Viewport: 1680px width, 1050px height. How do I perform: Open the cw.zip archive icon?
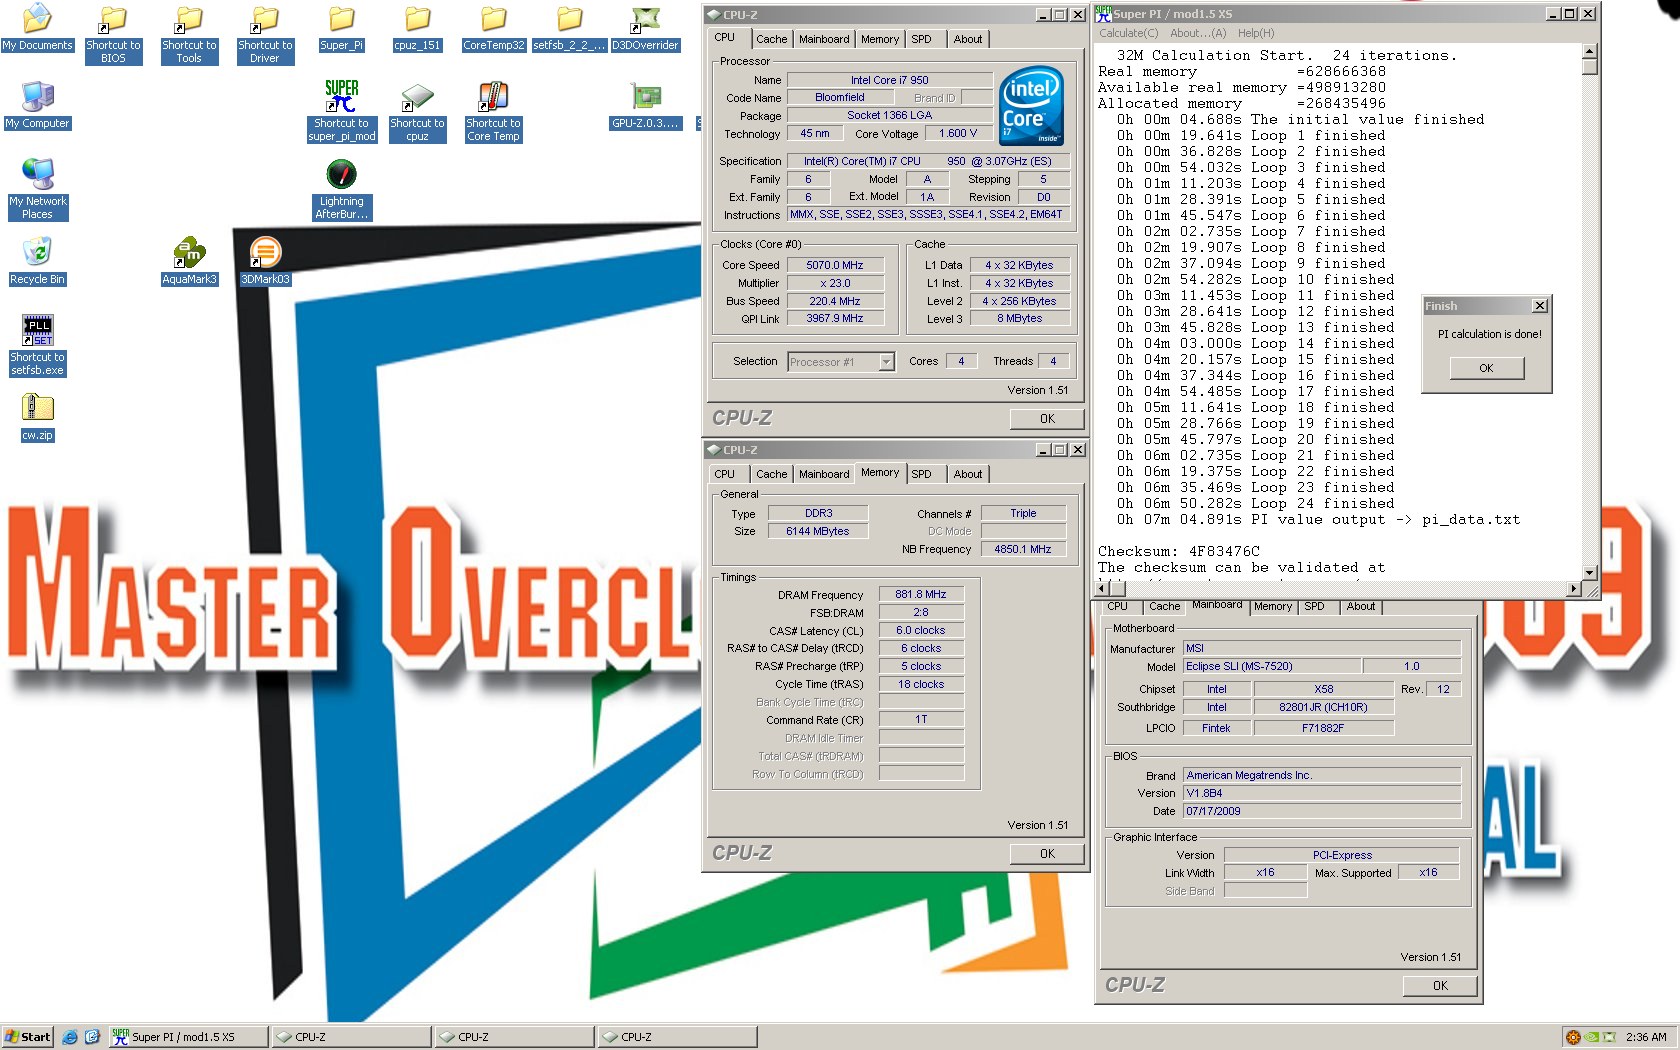(x=37, y=418)
